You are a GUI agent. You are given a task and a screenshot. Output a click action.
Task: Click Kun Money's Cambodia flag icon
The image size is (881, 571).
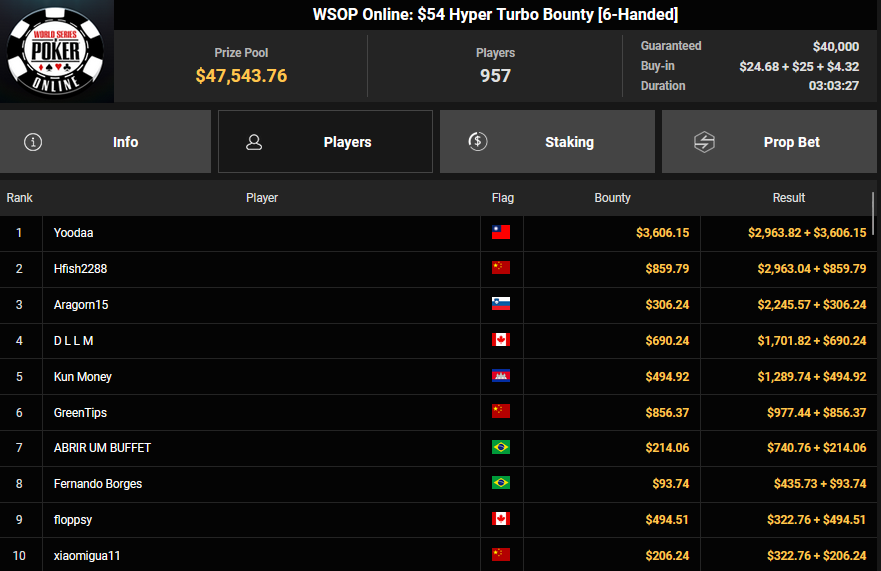tap(501, 377)
